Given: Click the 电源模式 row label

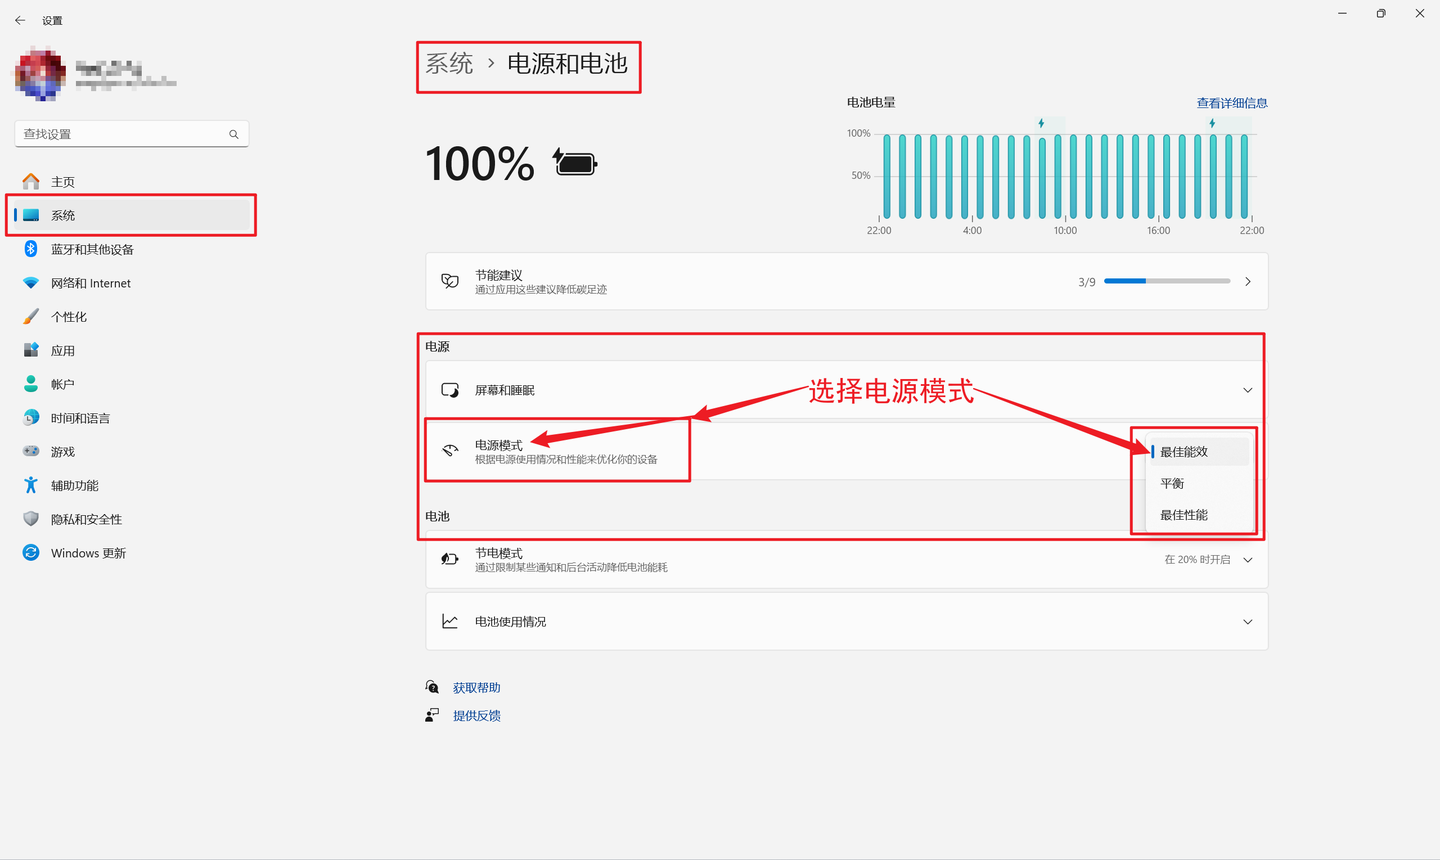Looking at the screenshot, I should point(499,445).
